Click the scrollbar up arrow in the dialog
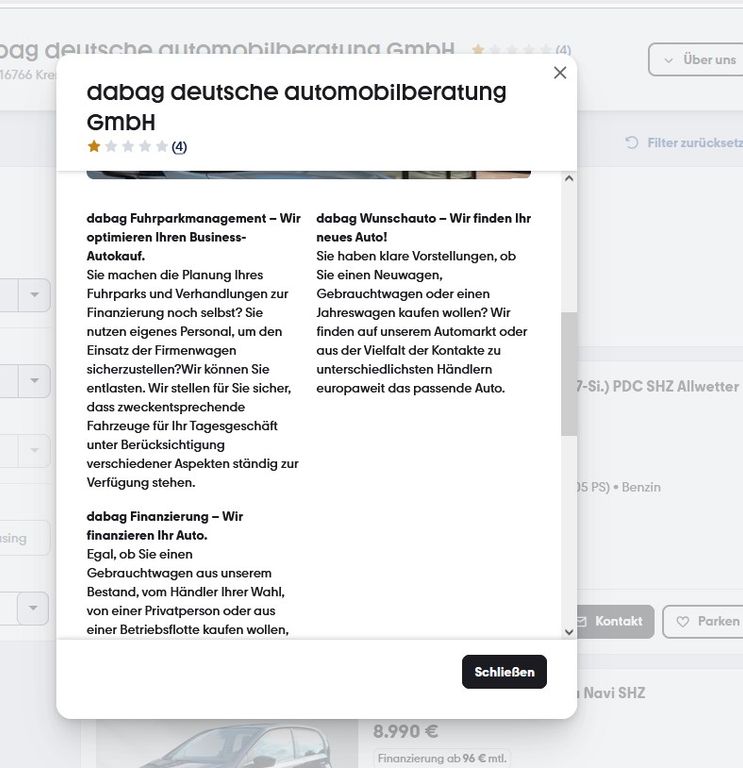This screenshot has width=743, height=768. coord(569,179)
